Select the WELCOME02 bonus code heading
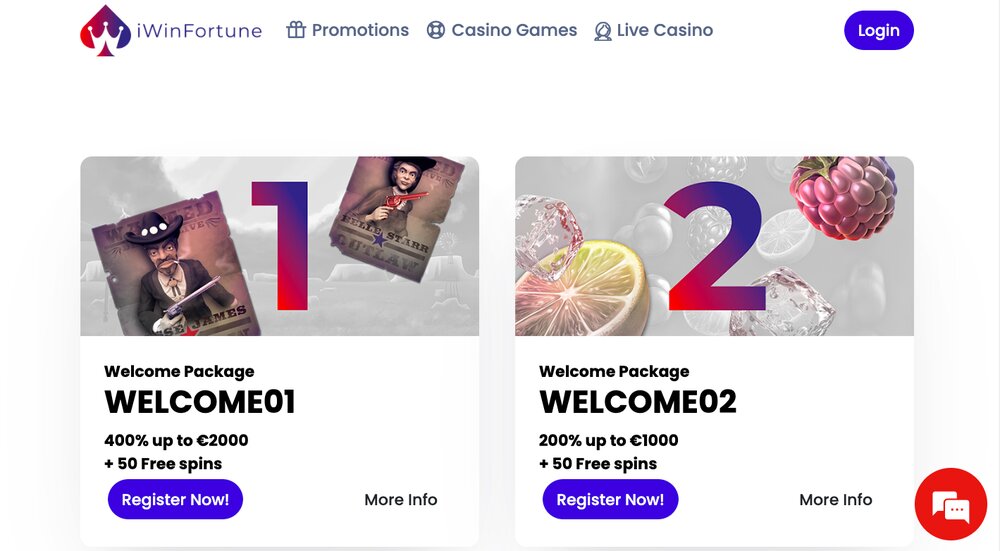Image resolution: width=1000 pixels, height=551 pixels. tap(638, 402)
